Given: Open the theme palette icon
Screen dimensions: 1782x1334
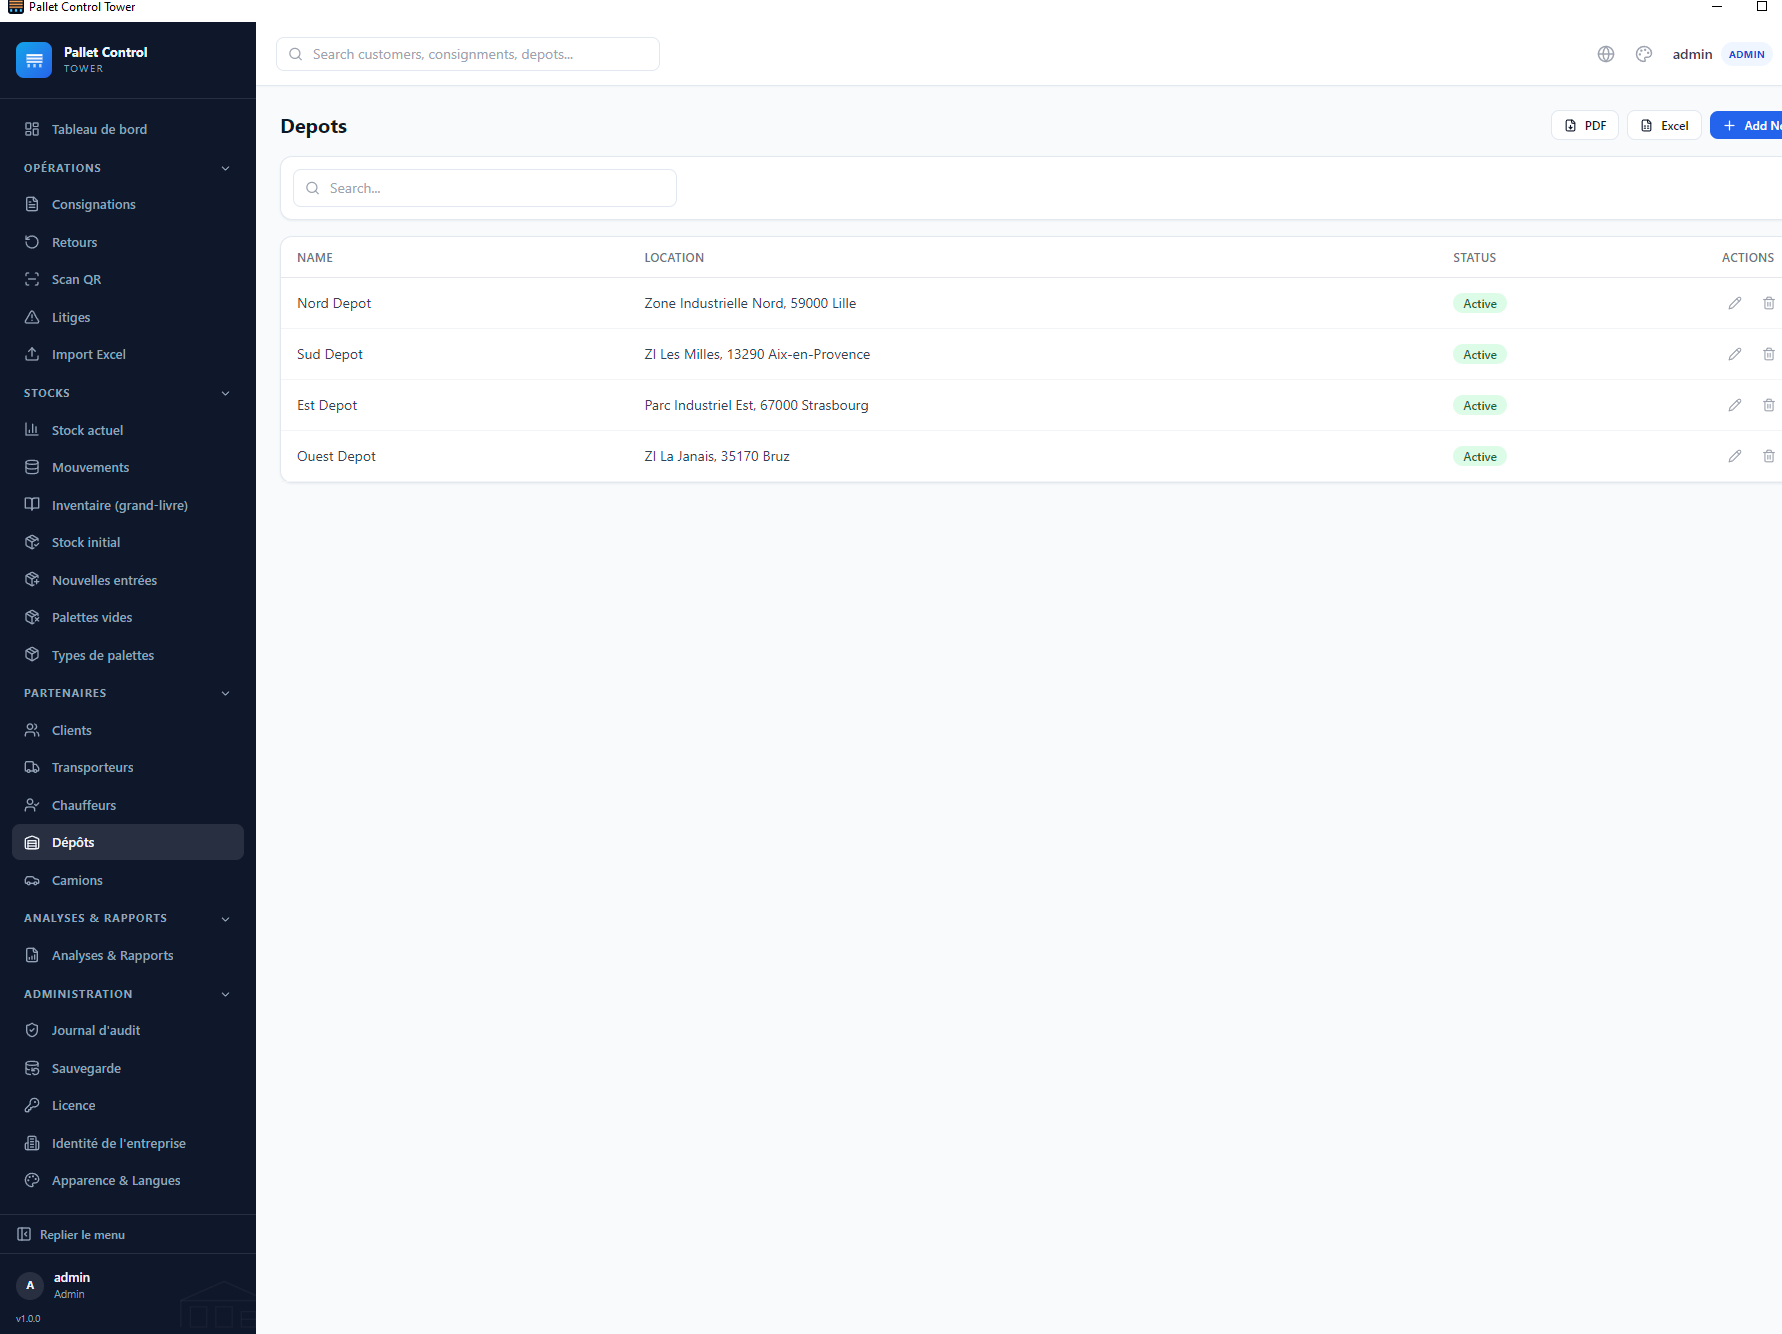Looking at the screenshot, I should pos(1644,54).
